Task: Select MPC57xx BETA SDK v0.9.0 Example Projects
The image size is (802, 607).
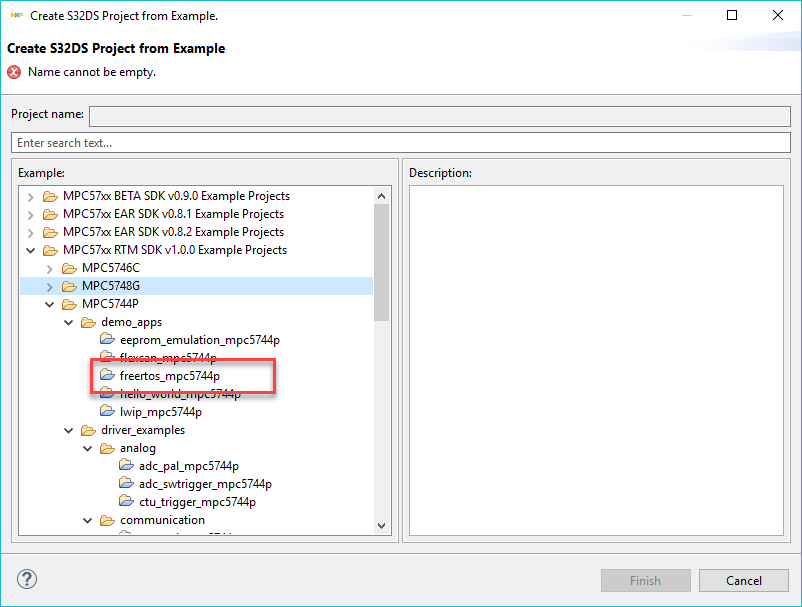Action: 176,196
